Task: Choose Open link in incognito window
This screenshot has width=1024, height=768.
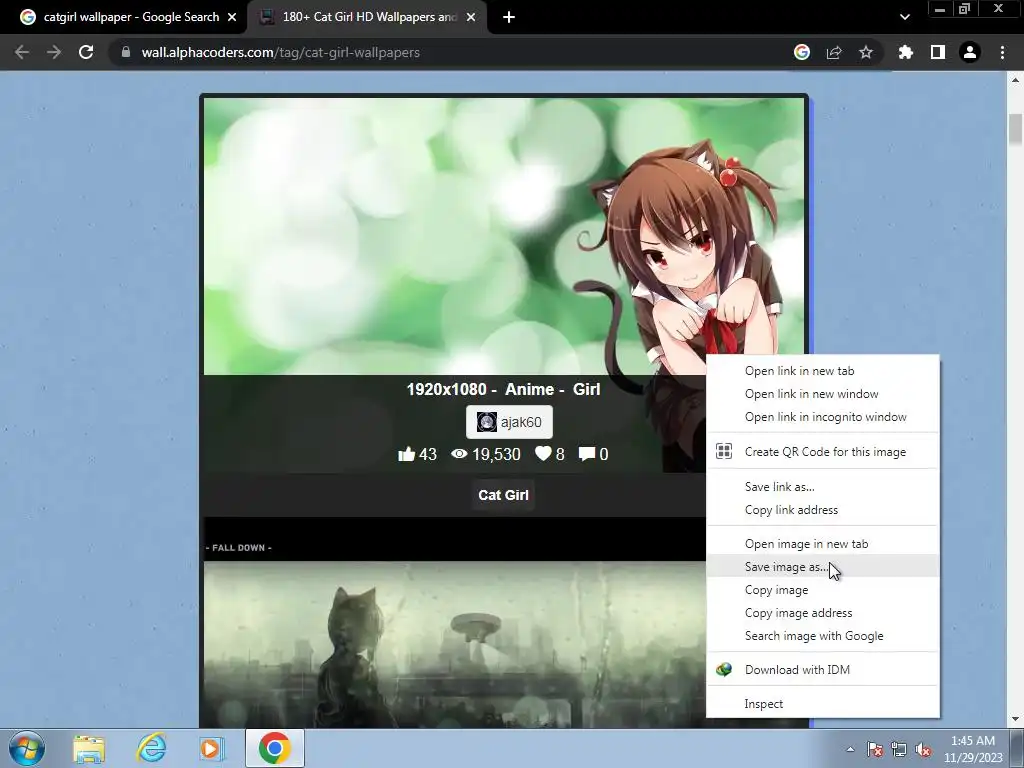Action: point(823,417)
